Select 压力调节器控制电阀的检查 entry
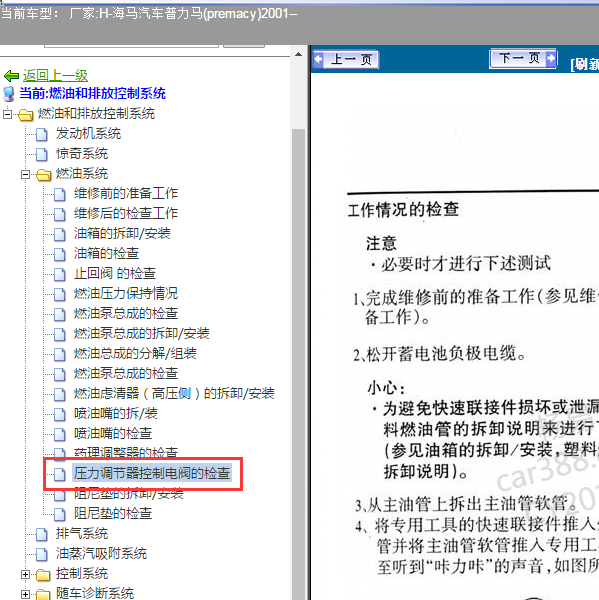Screen dimensions: 599x600 pyautogui.click(x=152, y=473)
